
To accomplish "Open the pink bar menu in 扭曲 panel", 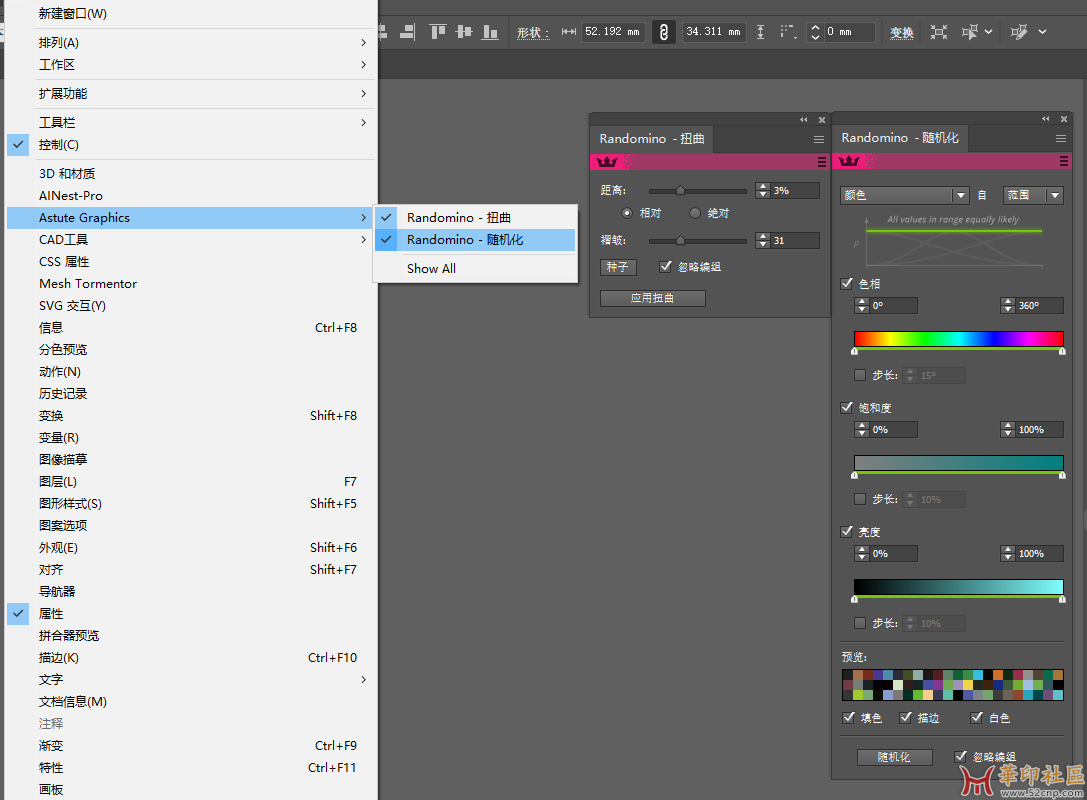I will 821,162.
